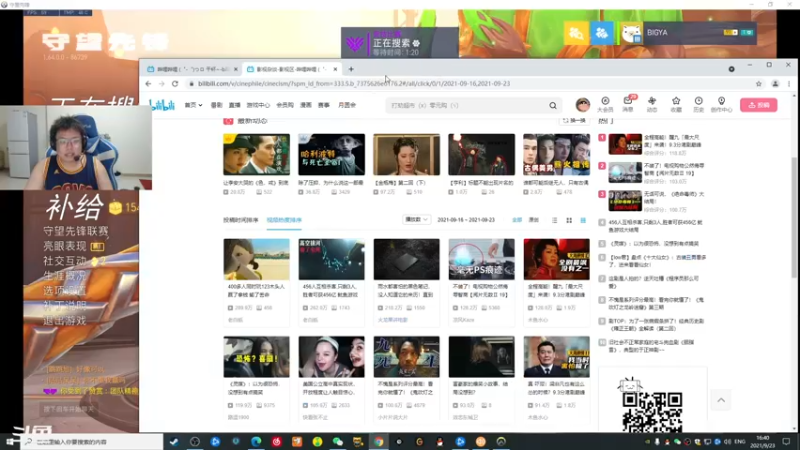Click 选项 in the Overwatch menu
This screenshot has width=800, height=450.
click(64, 290)
